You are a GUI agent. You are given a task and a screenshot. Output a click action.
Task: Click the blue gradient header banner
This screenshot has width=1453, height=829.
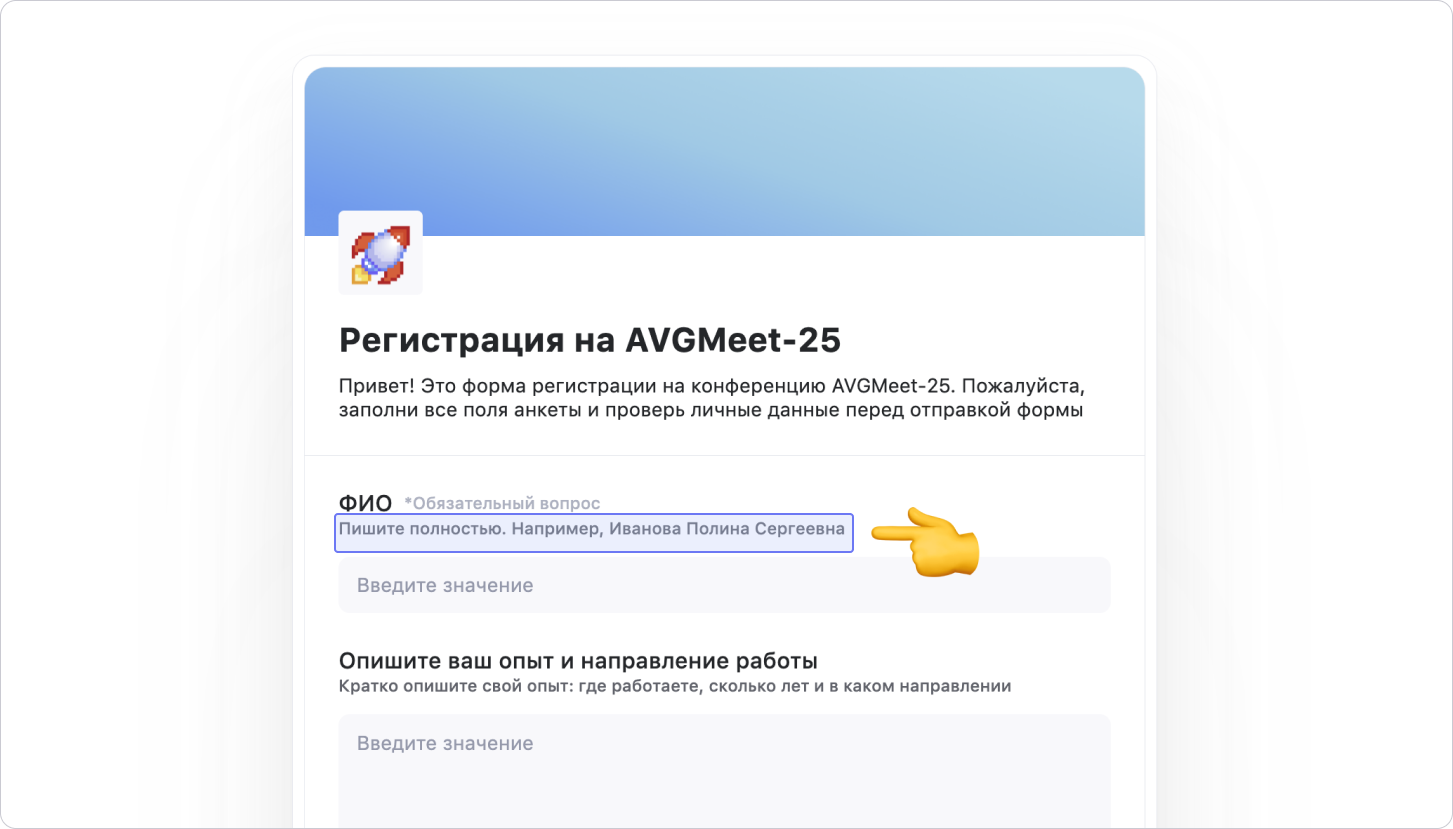pos(725,152)
